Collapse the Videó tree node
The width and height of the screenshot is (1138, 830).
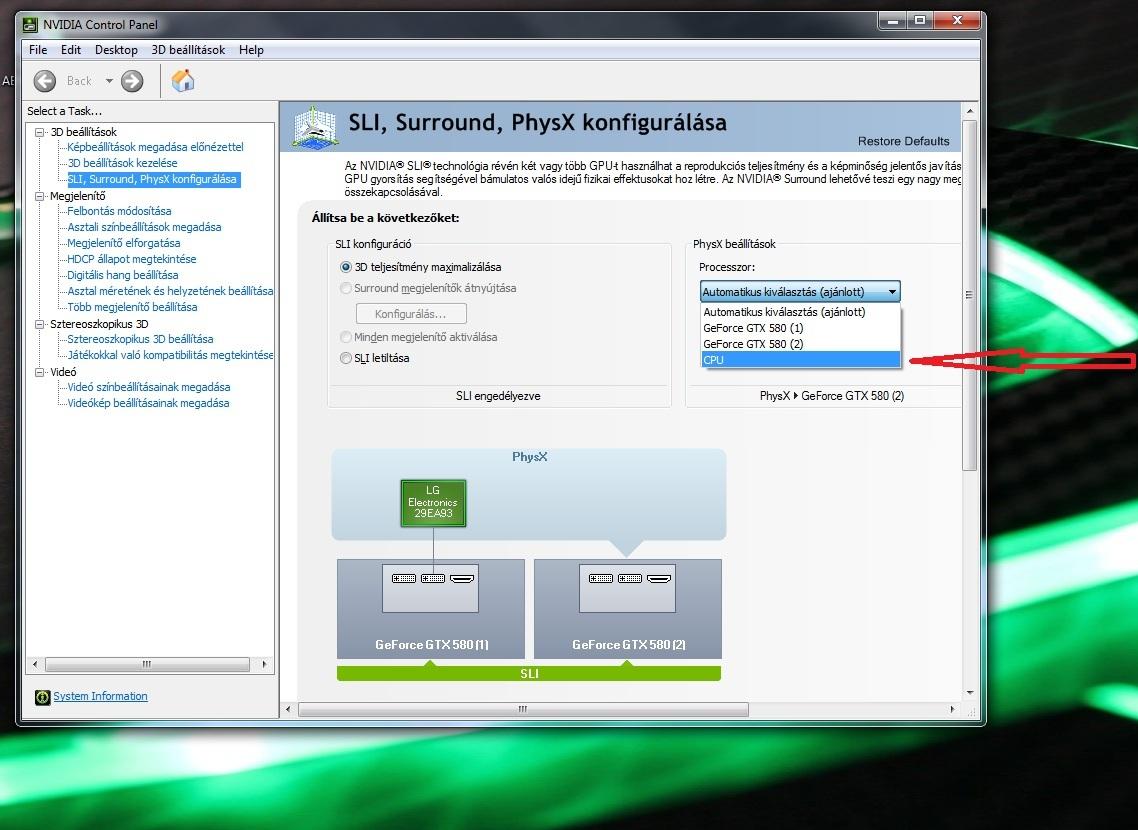coord(40,372)
